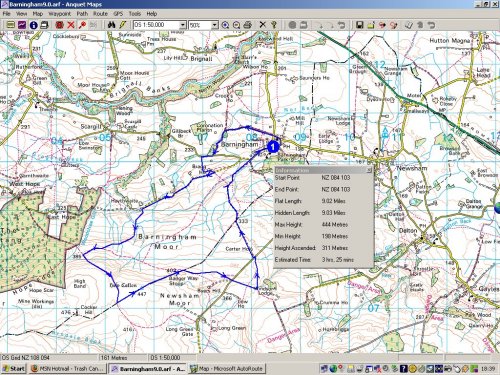This screenshot has width=500, height=375.
Task: Open the OS 1:50,000 map scale dropdown
Action: tap(183, 25)
